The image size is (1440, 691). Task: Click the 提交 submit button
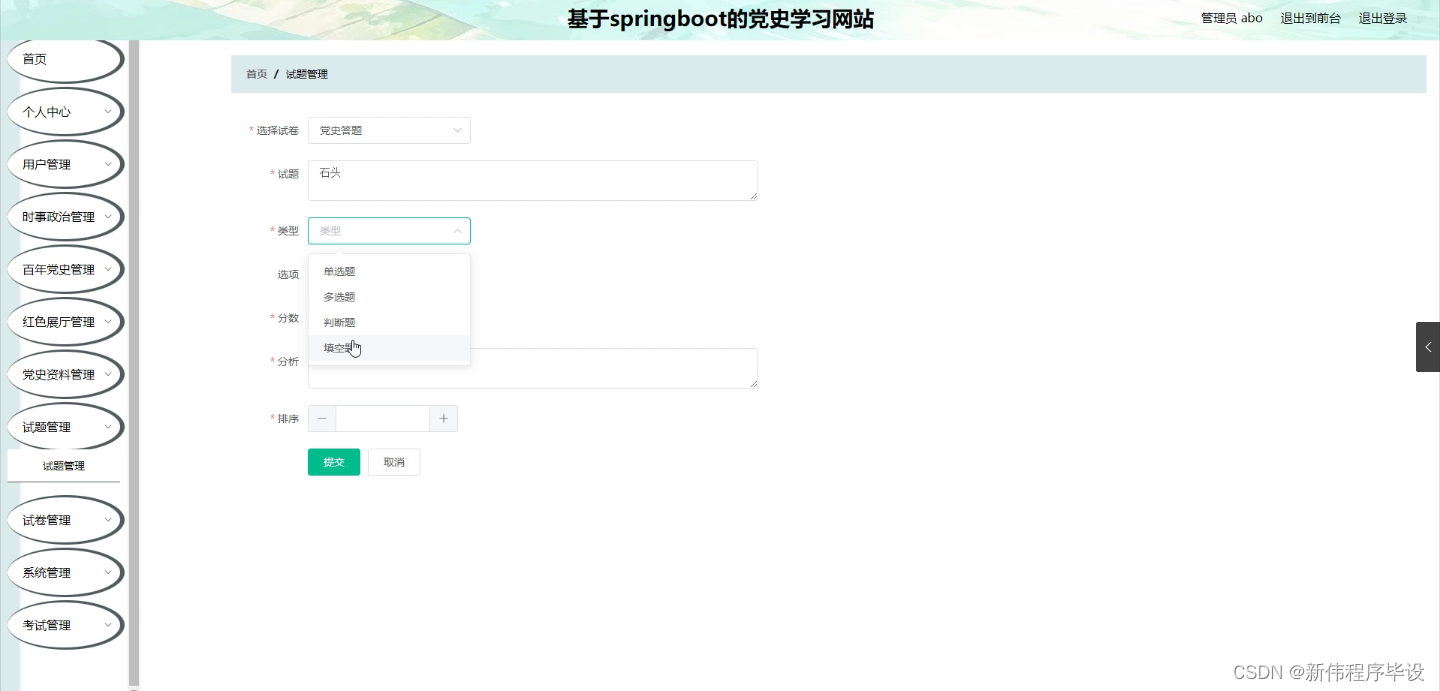point(333,462)
